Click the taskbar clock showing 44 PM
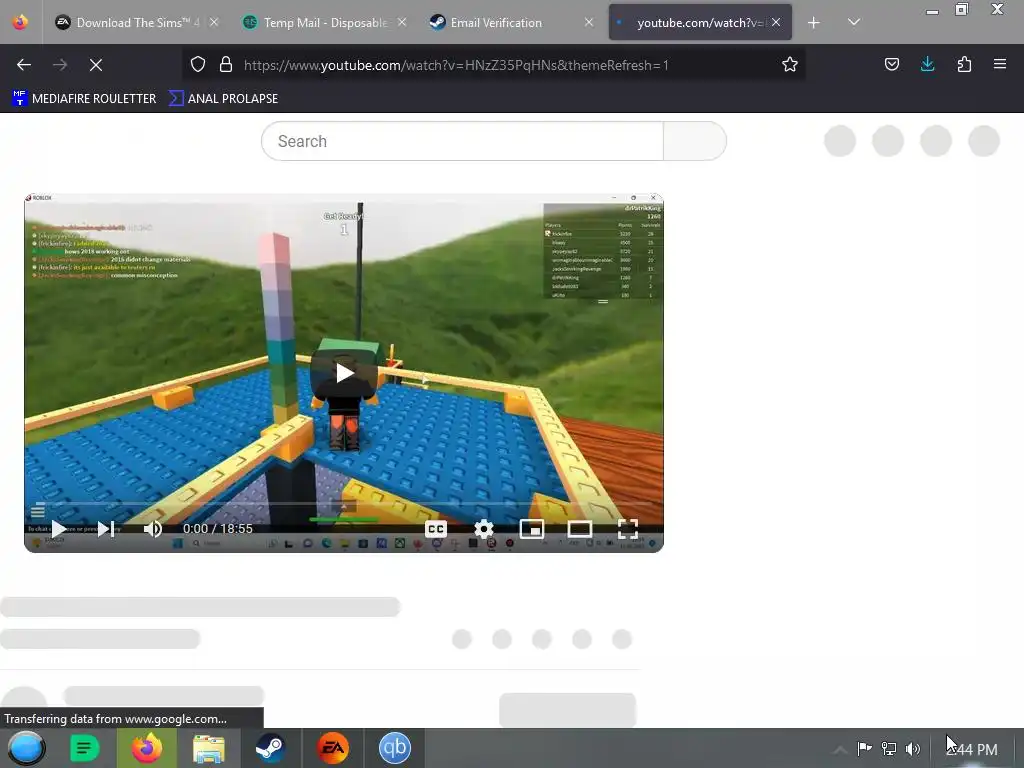 click(972, 750)
